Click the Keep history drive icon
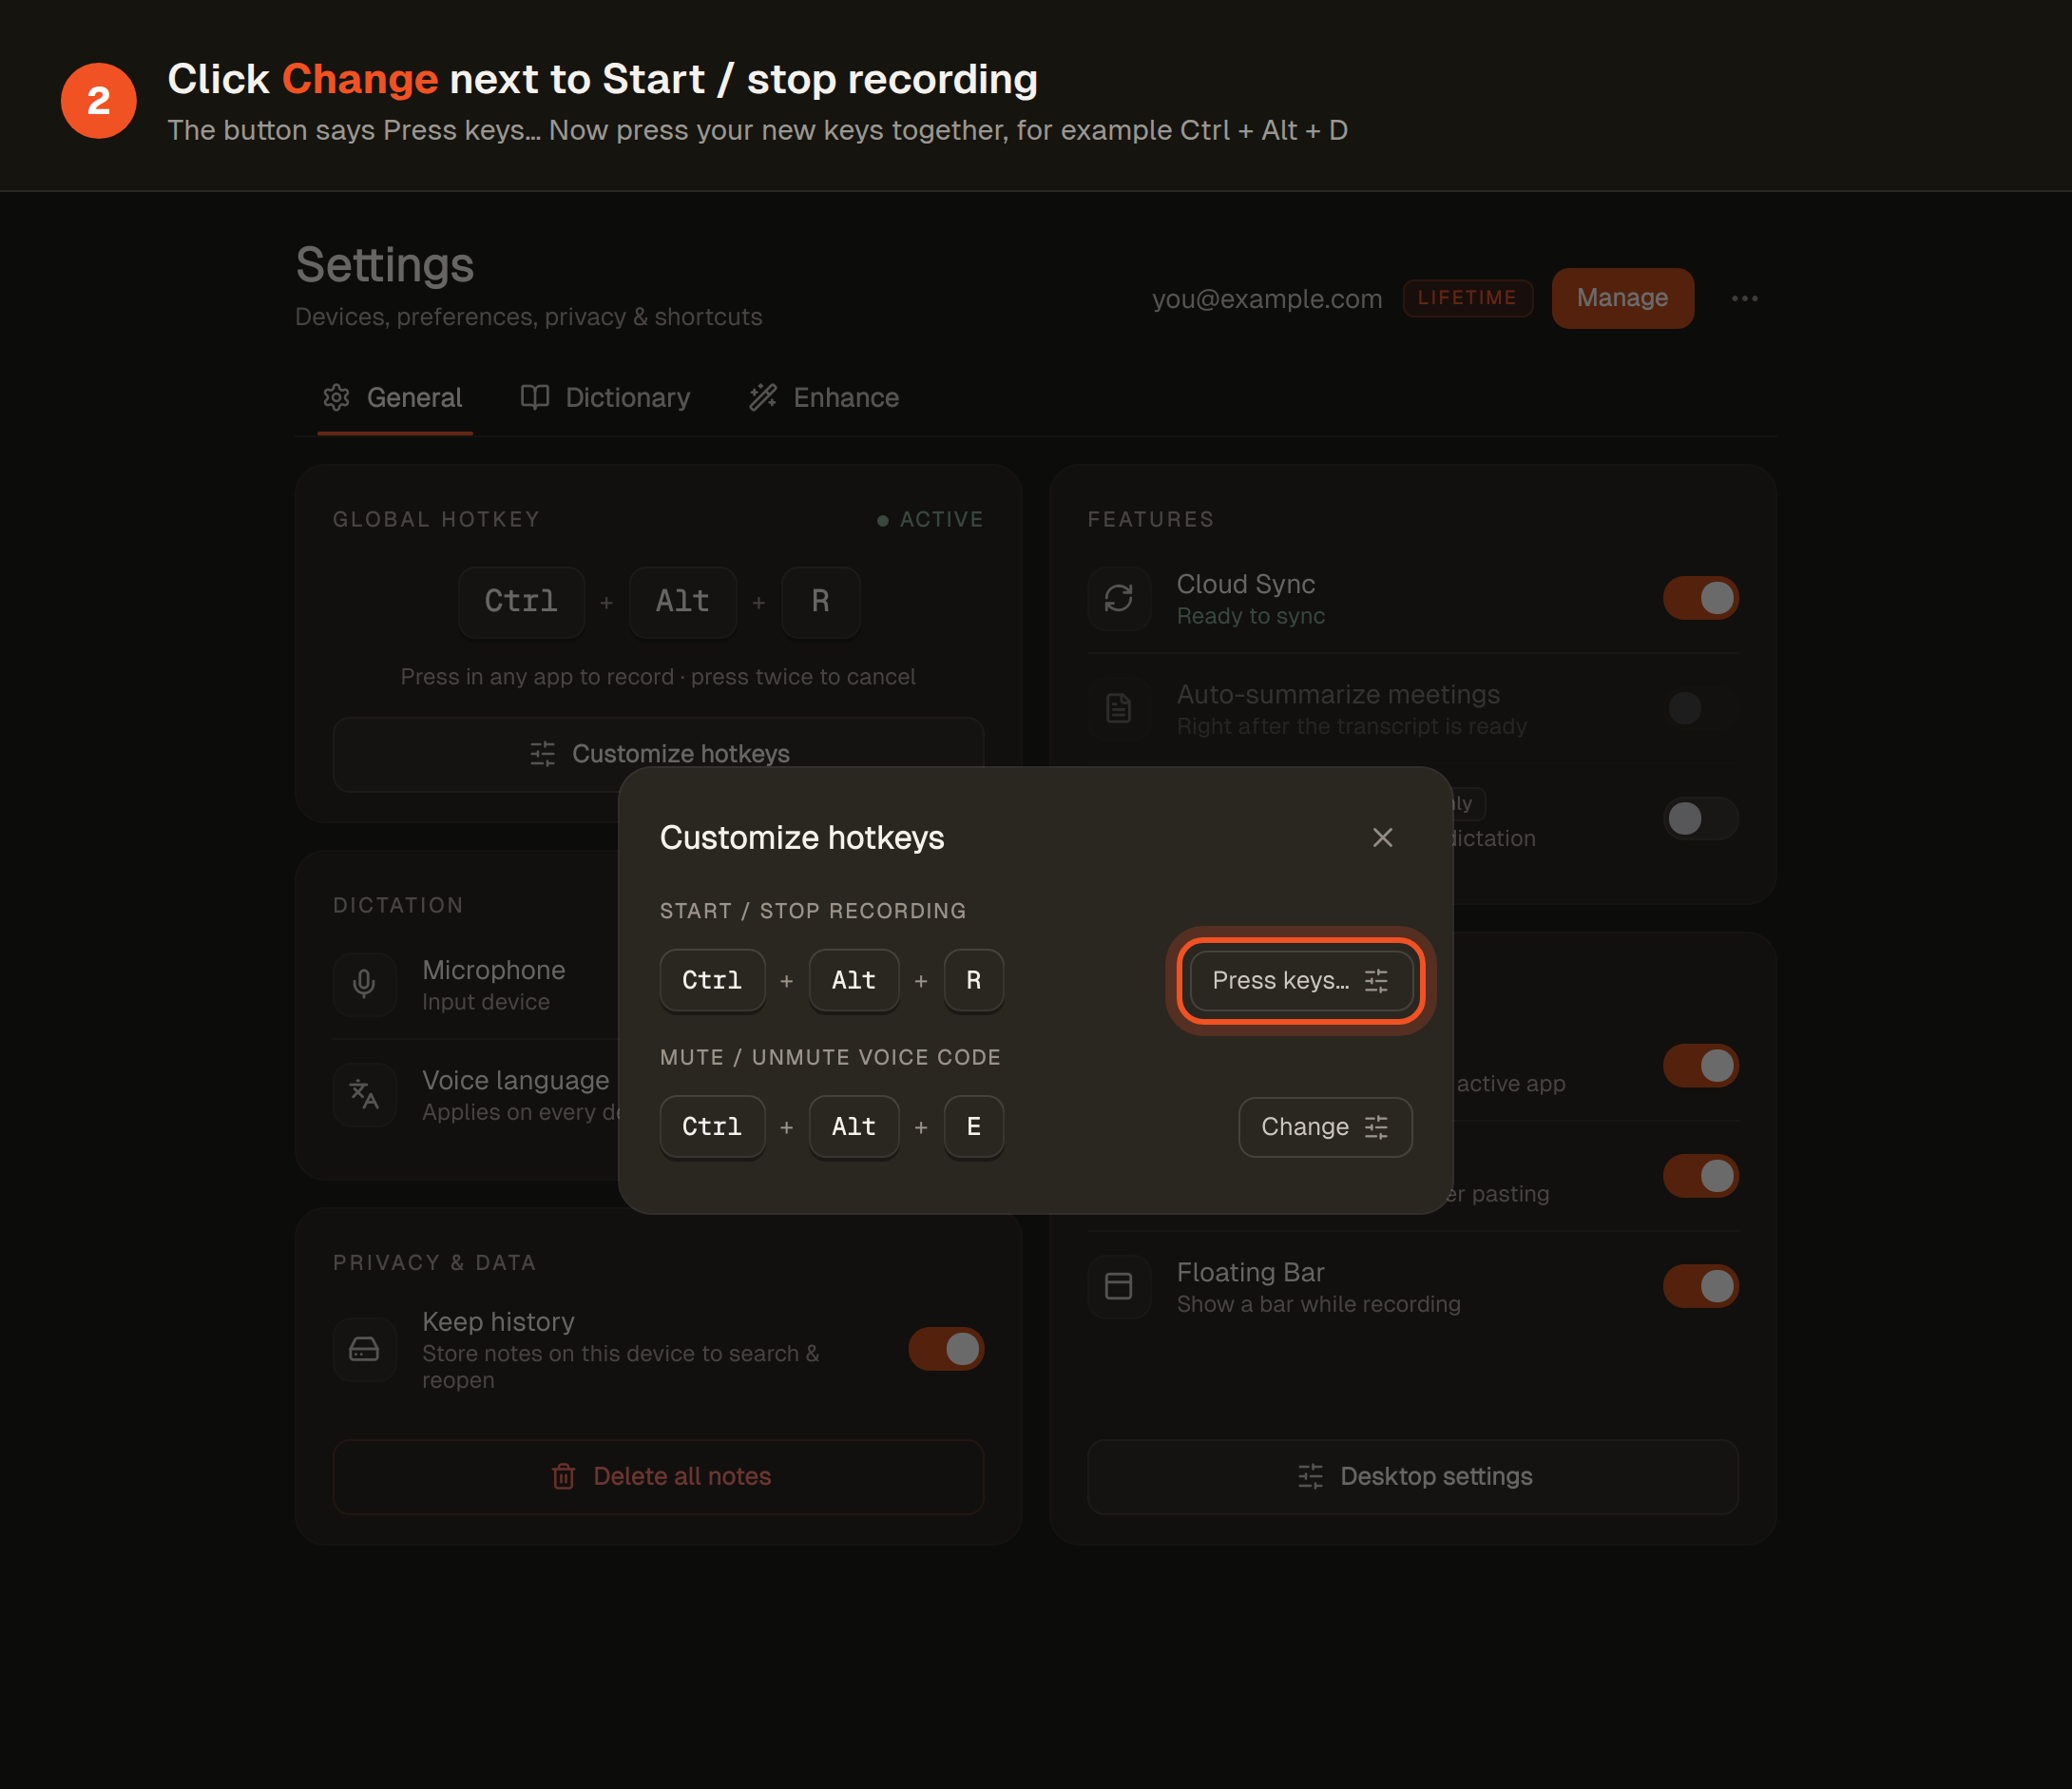This screenshot has width=2072, height=1789. (x=364, y=1350)
